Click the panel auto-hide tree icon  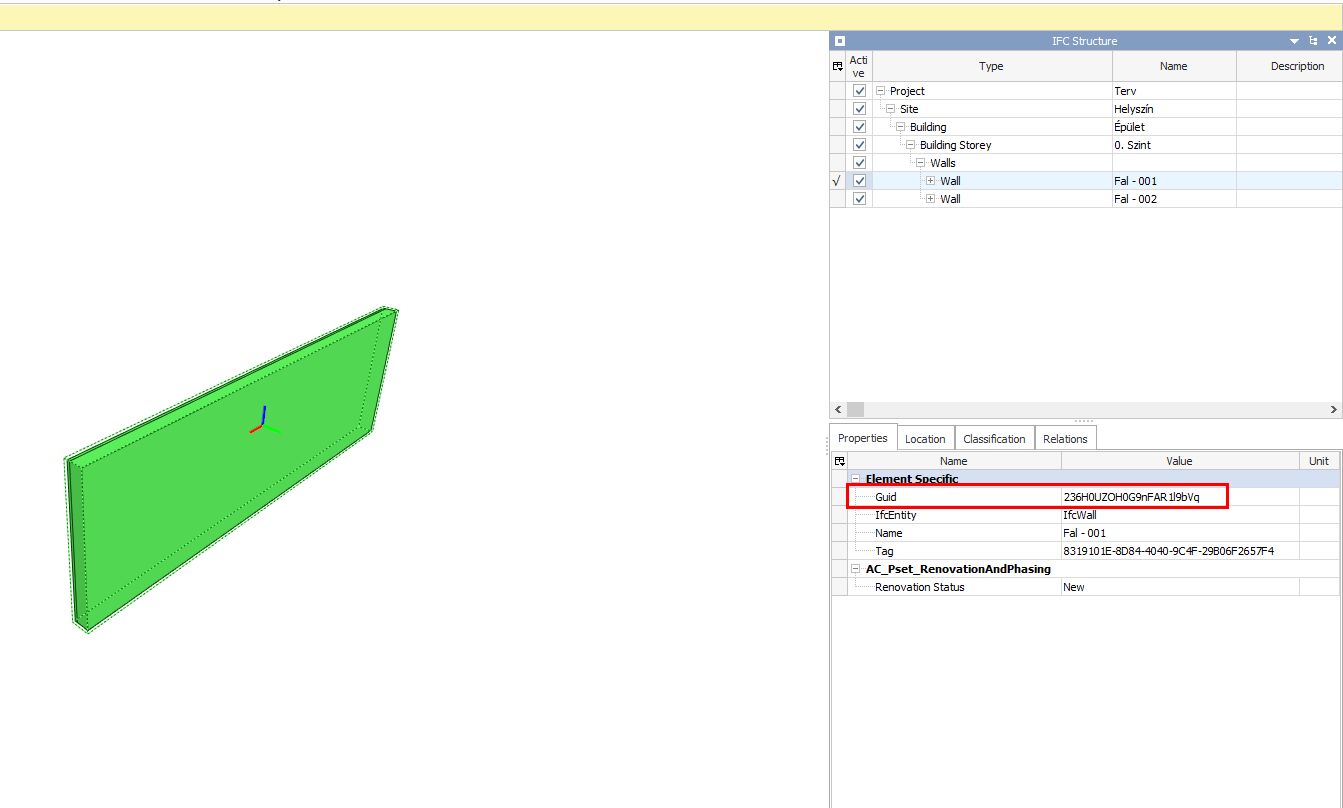1313,41
